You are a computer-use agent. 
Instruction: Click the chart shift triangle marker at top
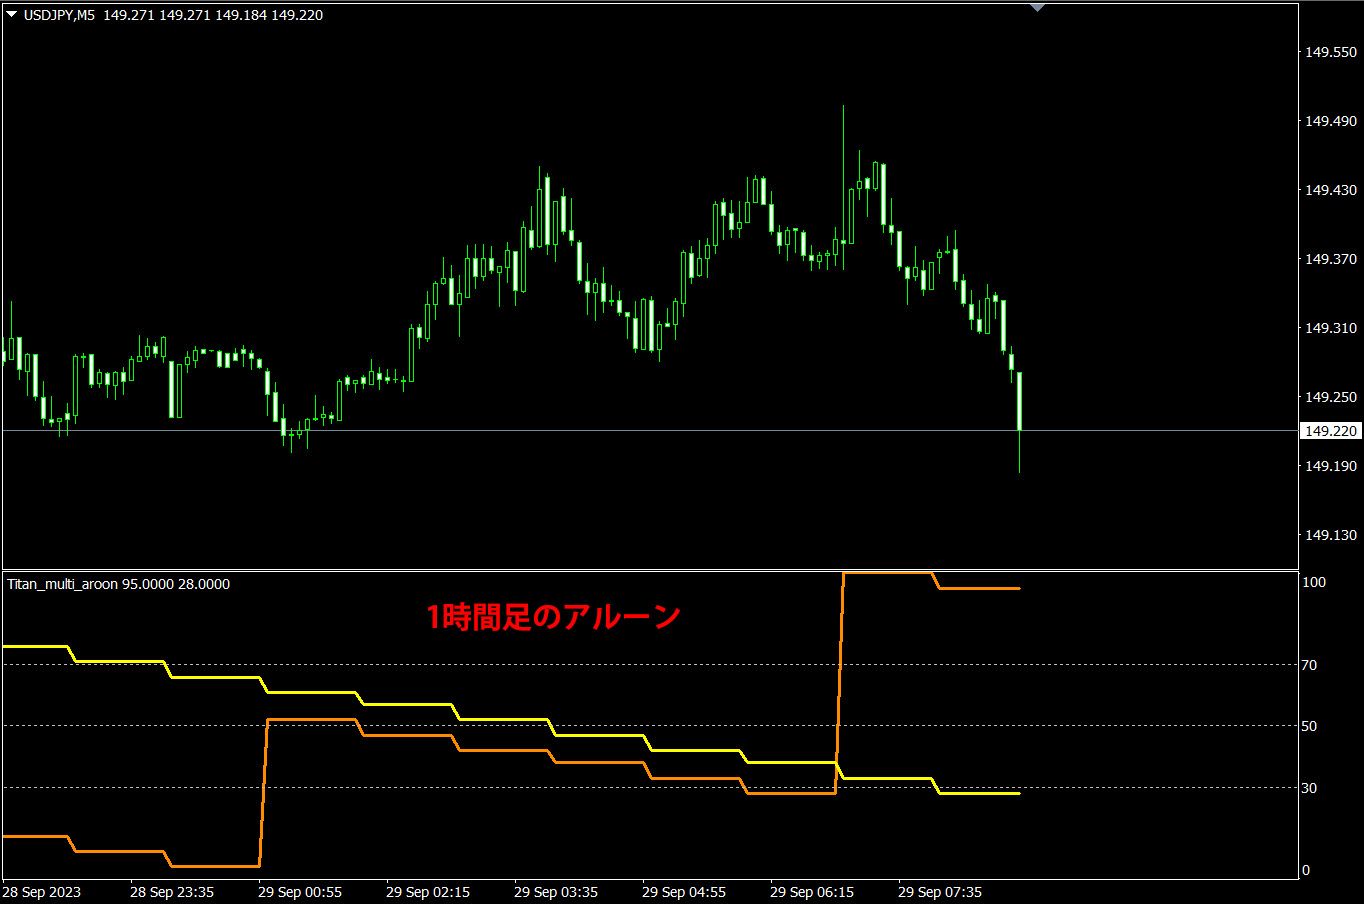click(1037, 8)
